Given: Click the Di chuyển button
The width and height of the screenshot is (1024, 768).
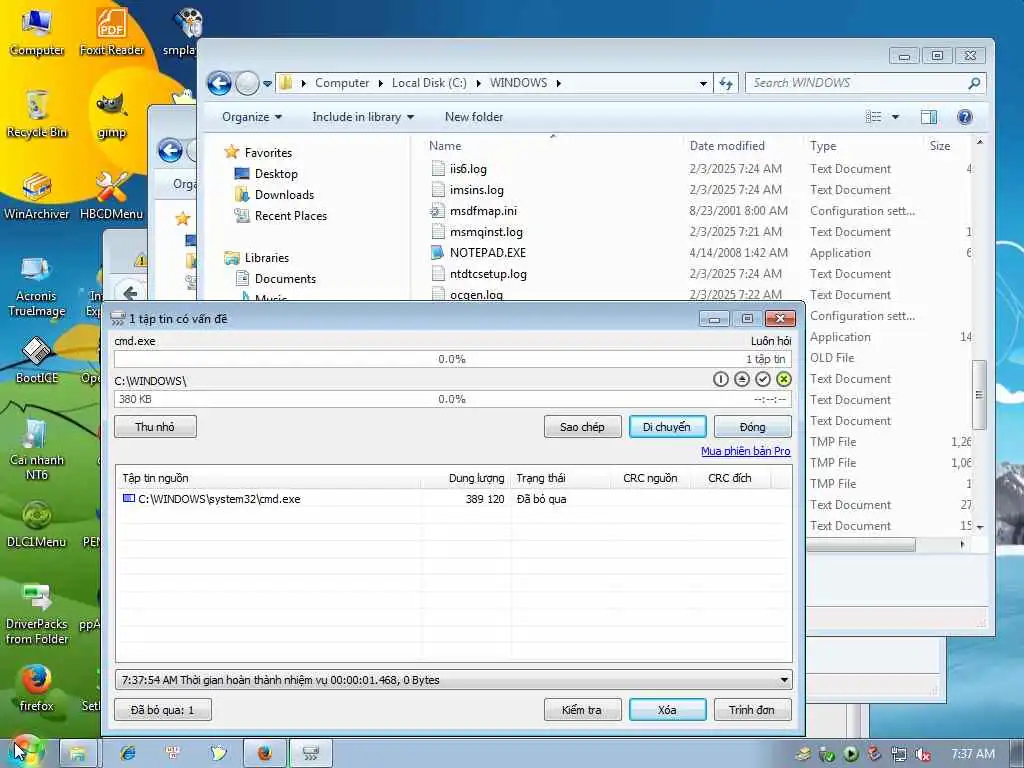Looking at the screenshot, I should point(667,427).
